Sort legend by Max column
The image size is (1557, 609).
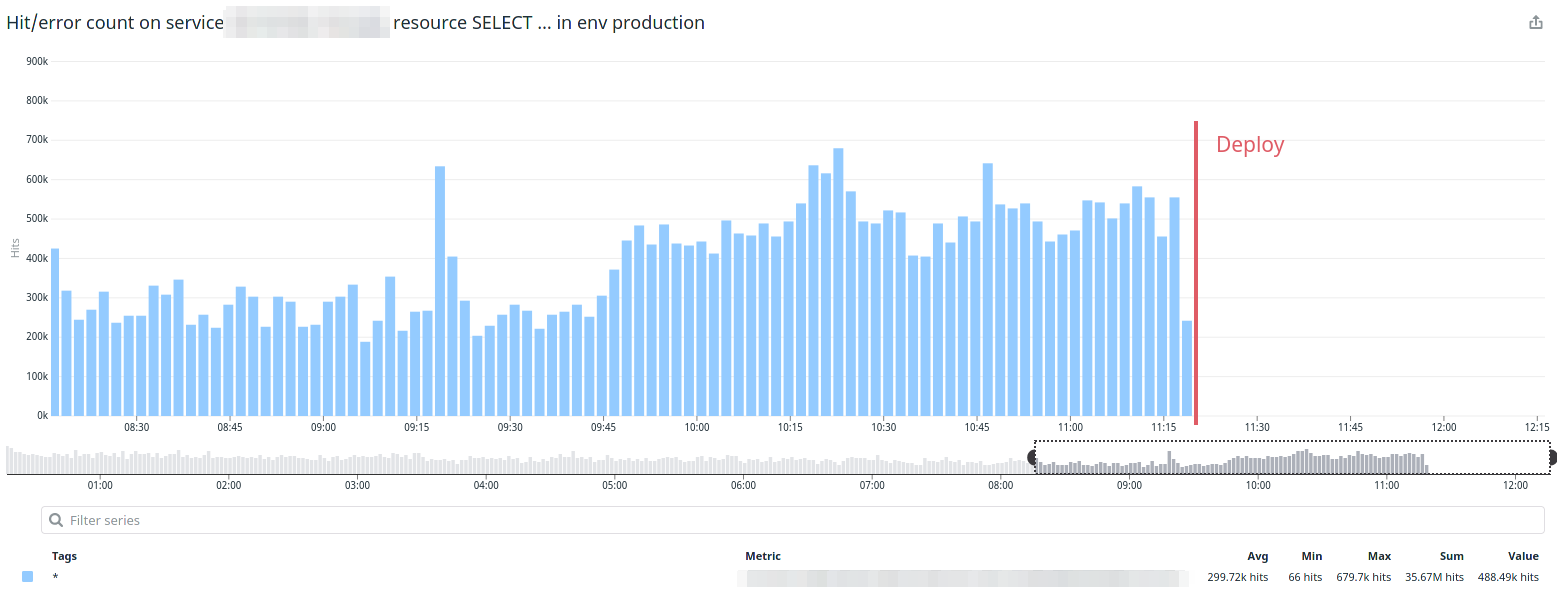[1379, 556]
